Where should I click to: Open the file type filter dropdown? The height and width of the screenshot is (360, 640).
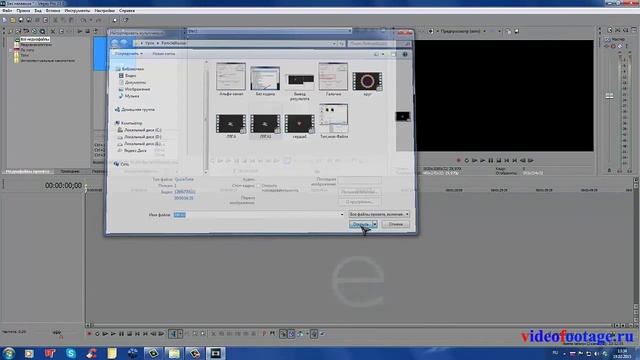(x=379, y=214)
